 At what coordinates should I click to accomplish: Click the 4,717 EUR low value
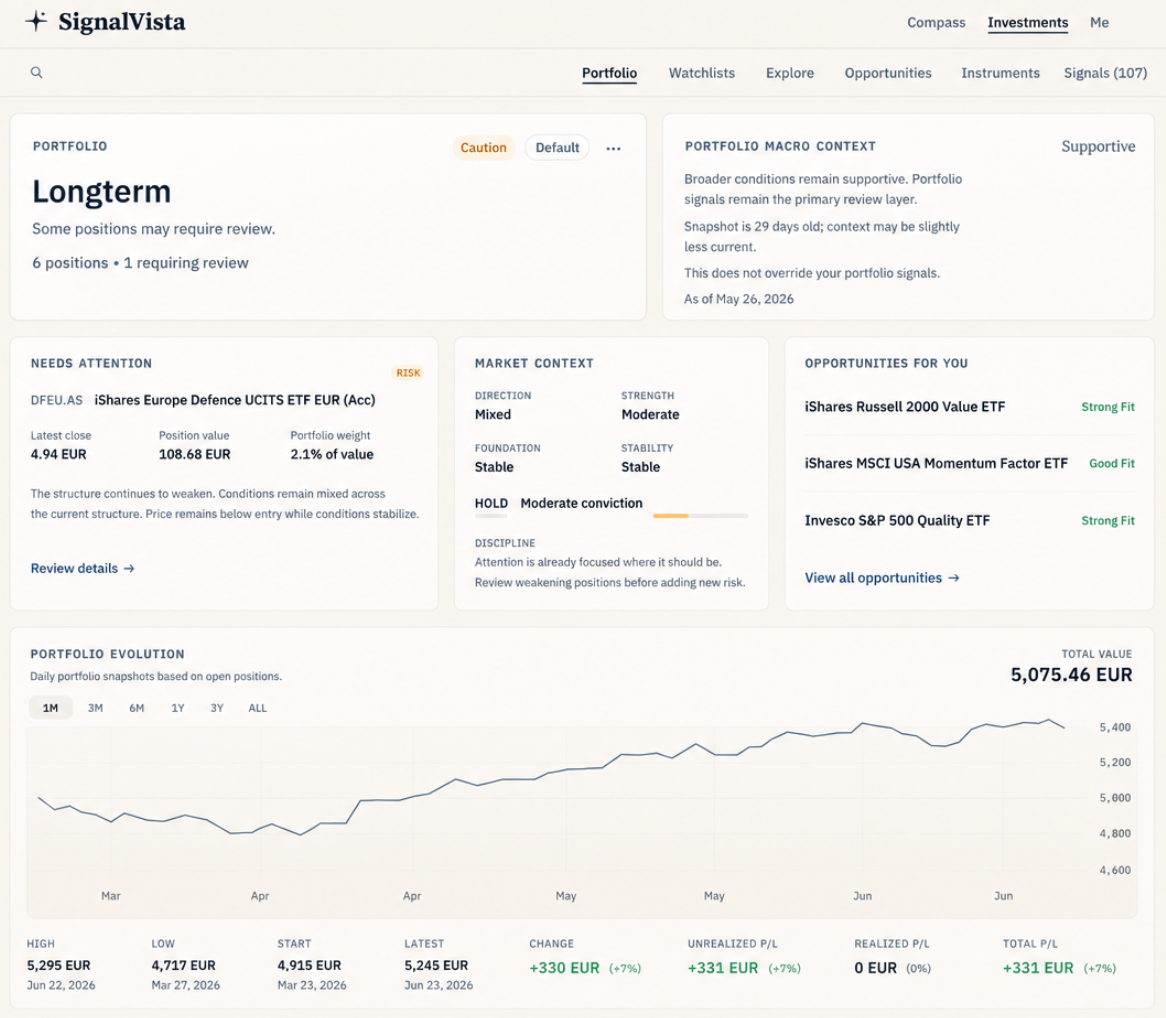[184, 965]
